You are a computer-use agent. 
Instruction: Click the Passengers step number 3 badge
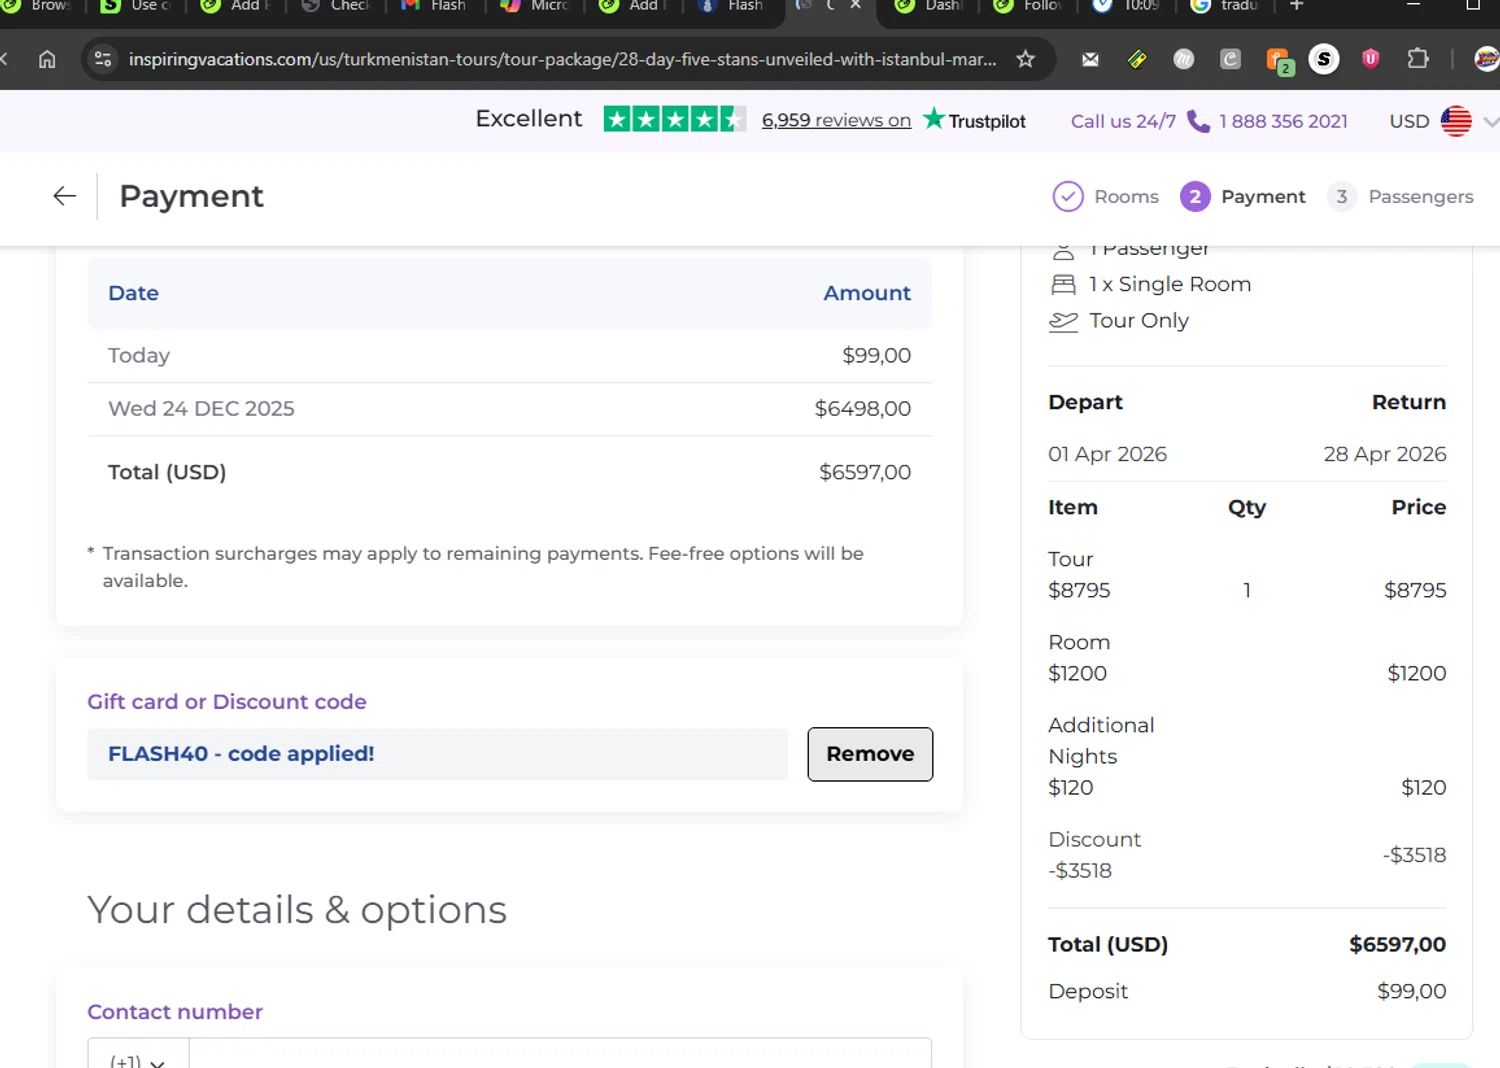coord(1342,197)
